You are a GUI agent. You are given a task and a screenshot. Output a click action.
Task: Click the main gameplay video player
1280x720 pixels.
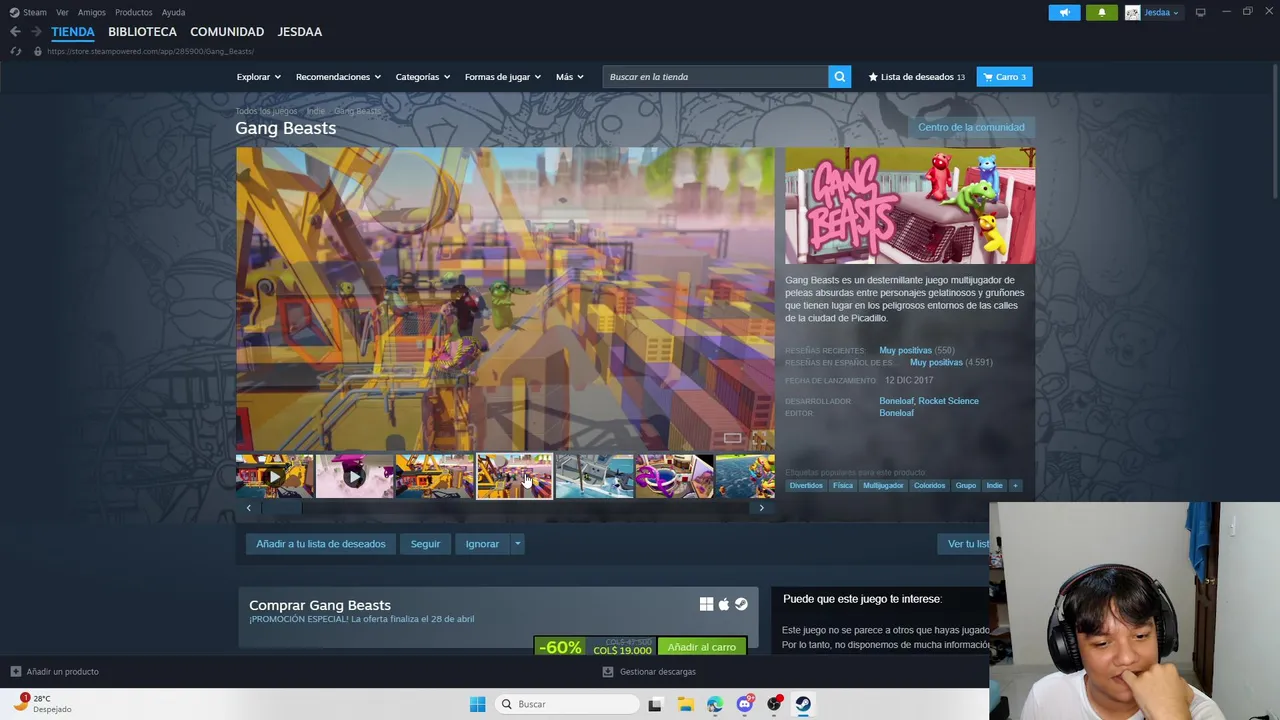505,299
